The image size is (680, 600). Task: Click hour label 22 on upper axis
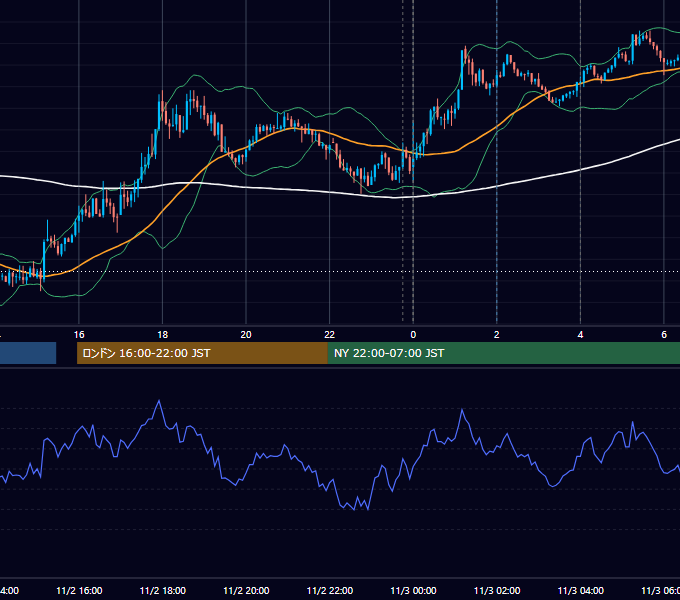[330, 335]
